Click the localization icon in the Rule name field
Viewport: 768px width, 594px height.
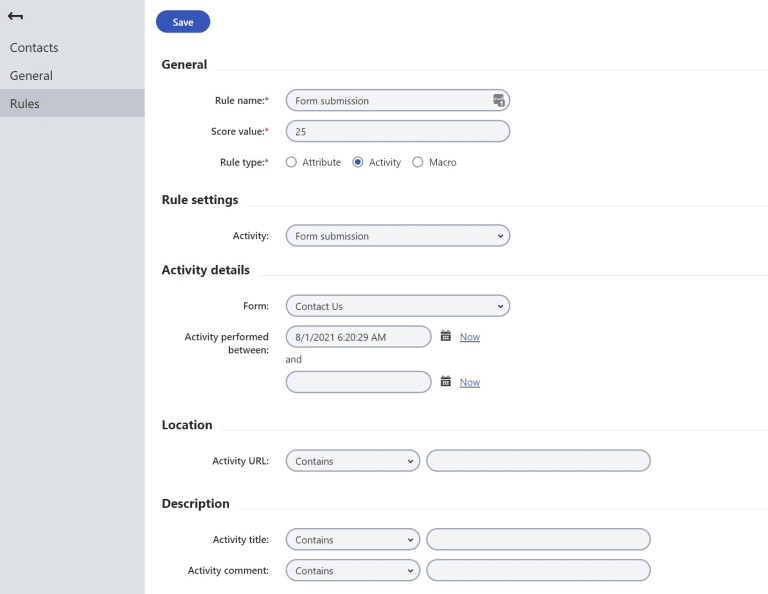pyautogui.click(x=499, y=100)
